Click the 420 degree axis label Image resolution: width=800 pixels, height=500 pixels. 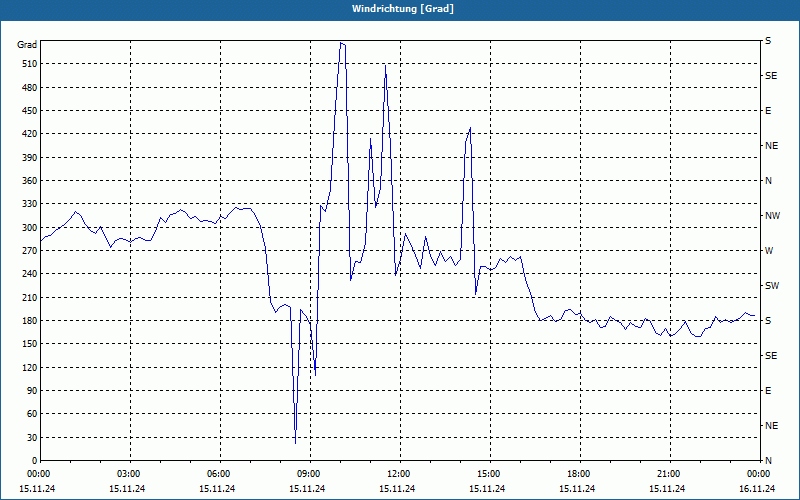[29, 134]
